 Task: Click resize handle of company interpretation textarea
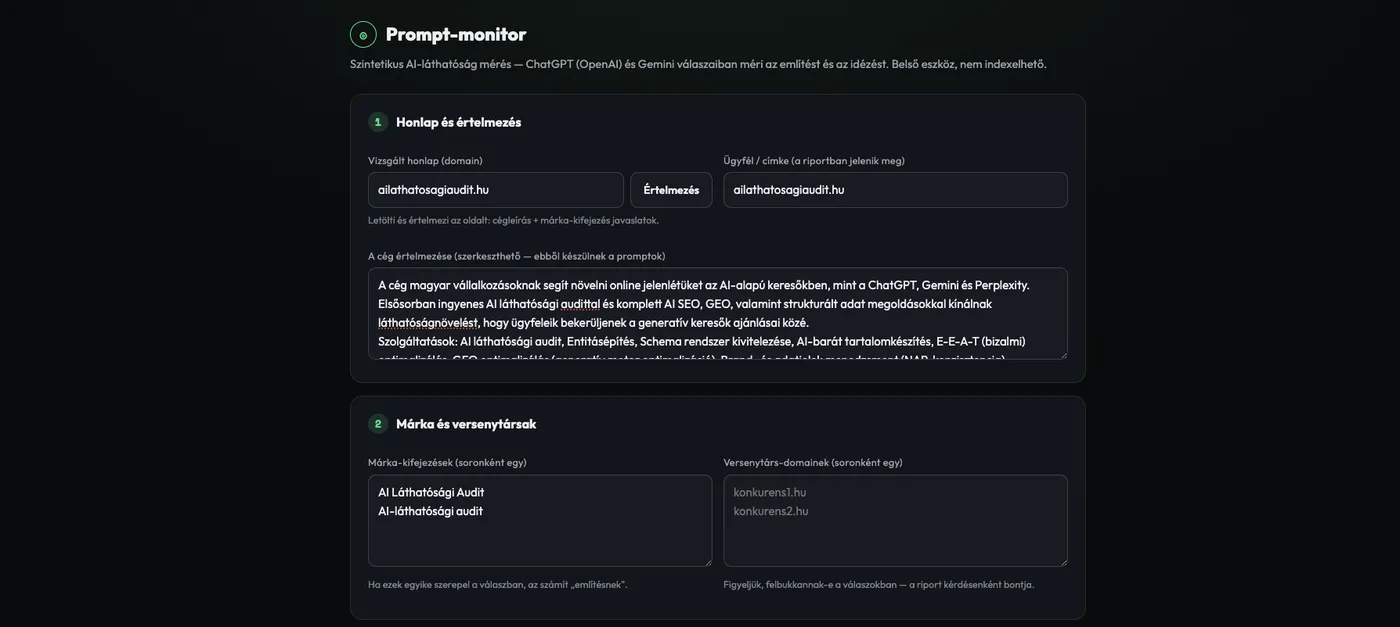1062,354
